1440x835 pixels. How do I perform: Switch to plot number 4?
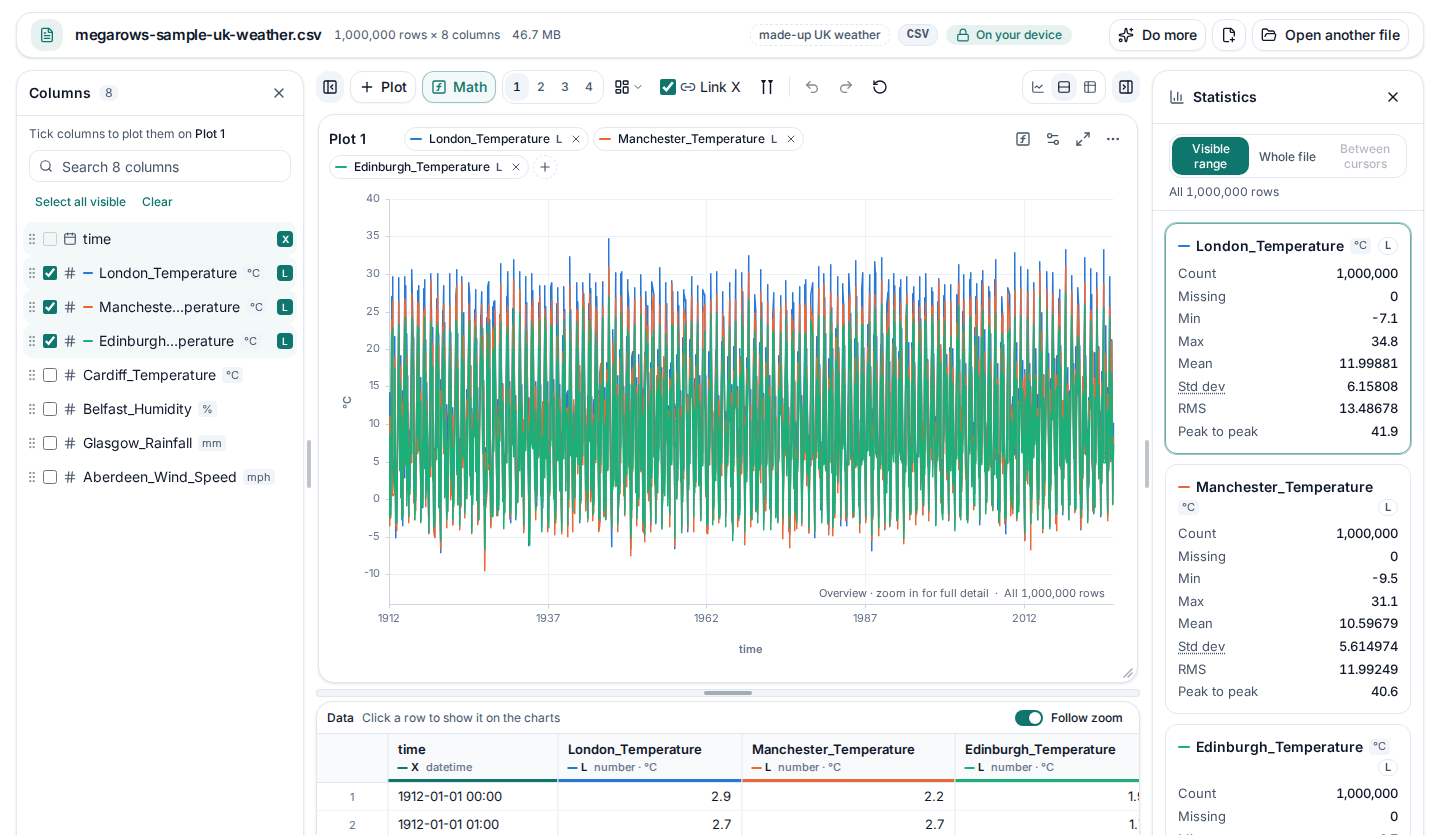[x=589, y=87]
